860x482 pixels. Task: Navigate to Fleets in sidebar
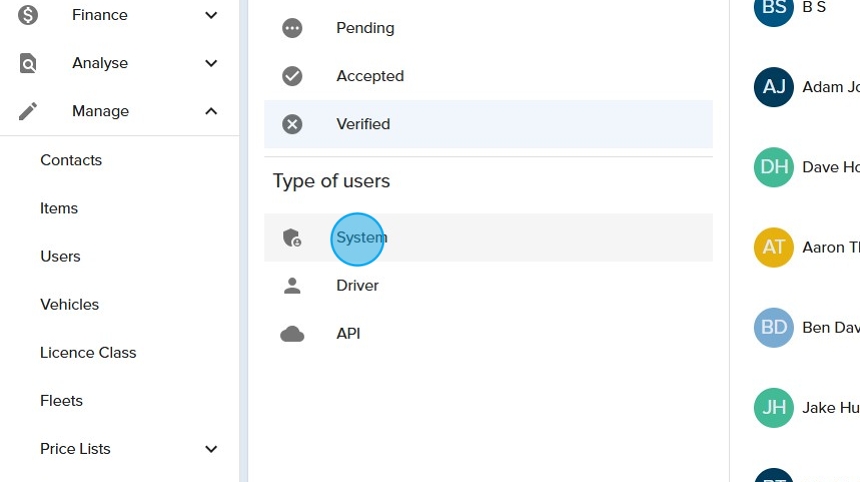(61, 400)
